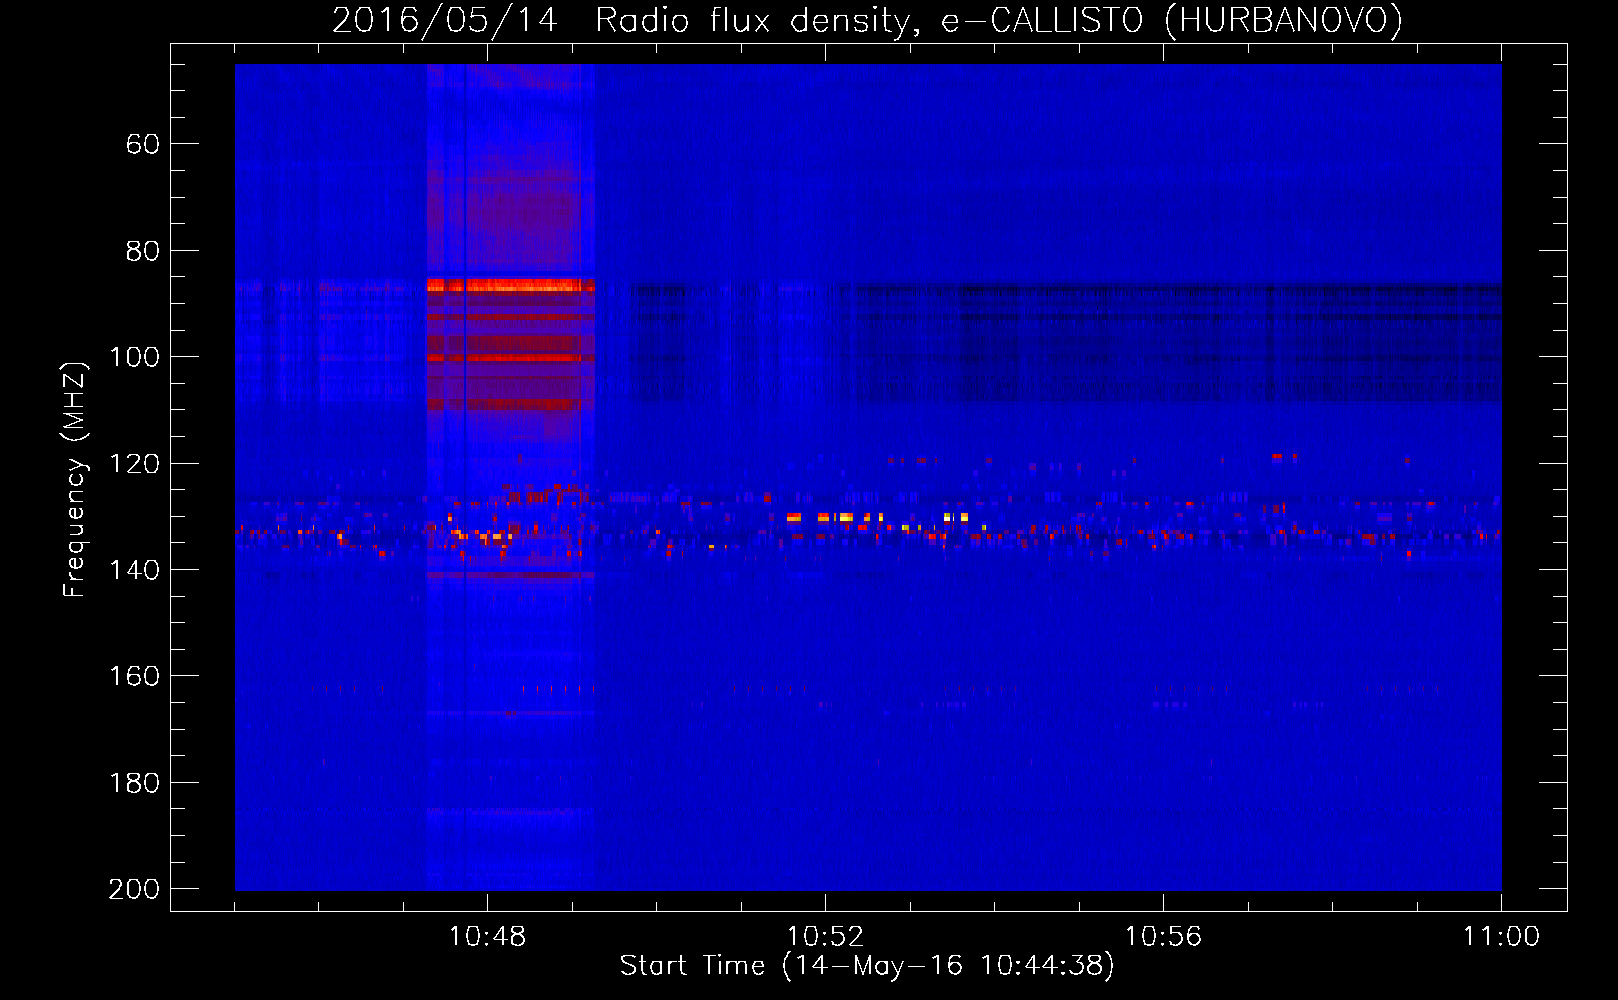Click the '11:00' time tick label
This screenshot has height=1000, width=1618.
tap(1501, 937)
